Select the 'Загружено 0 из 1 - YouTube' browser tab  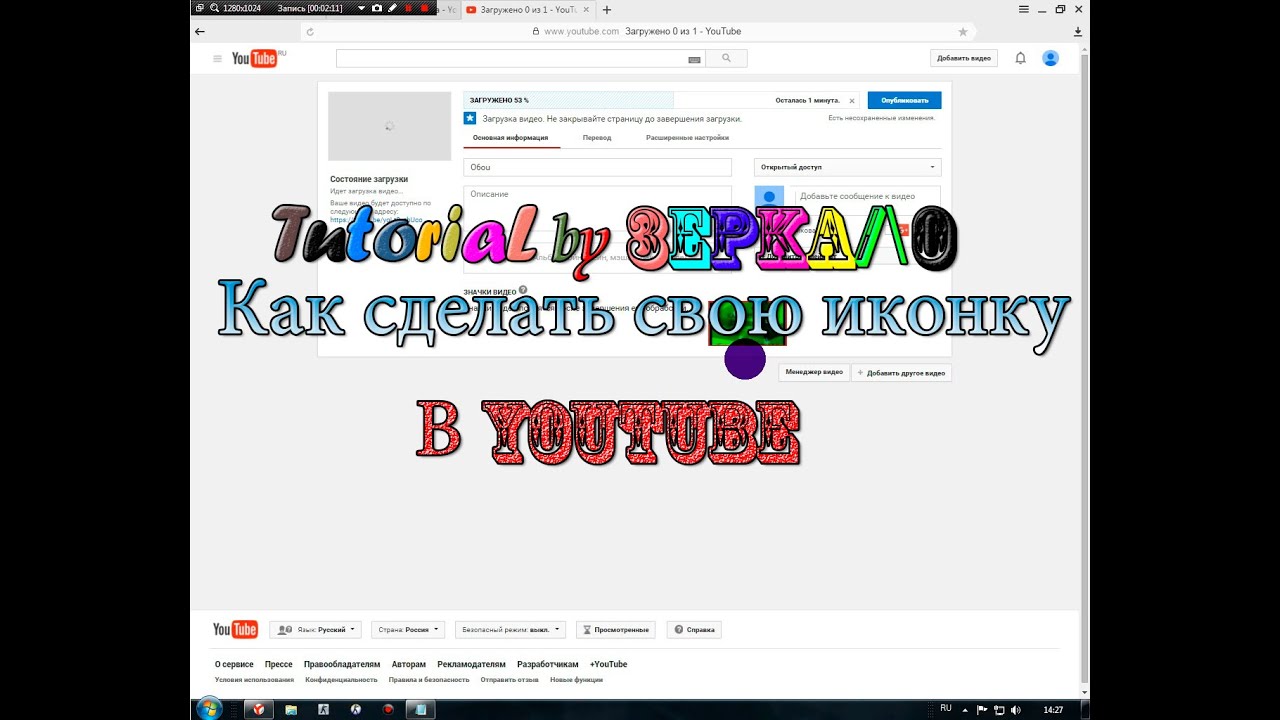pyautogui.click(x=527, y=10)
